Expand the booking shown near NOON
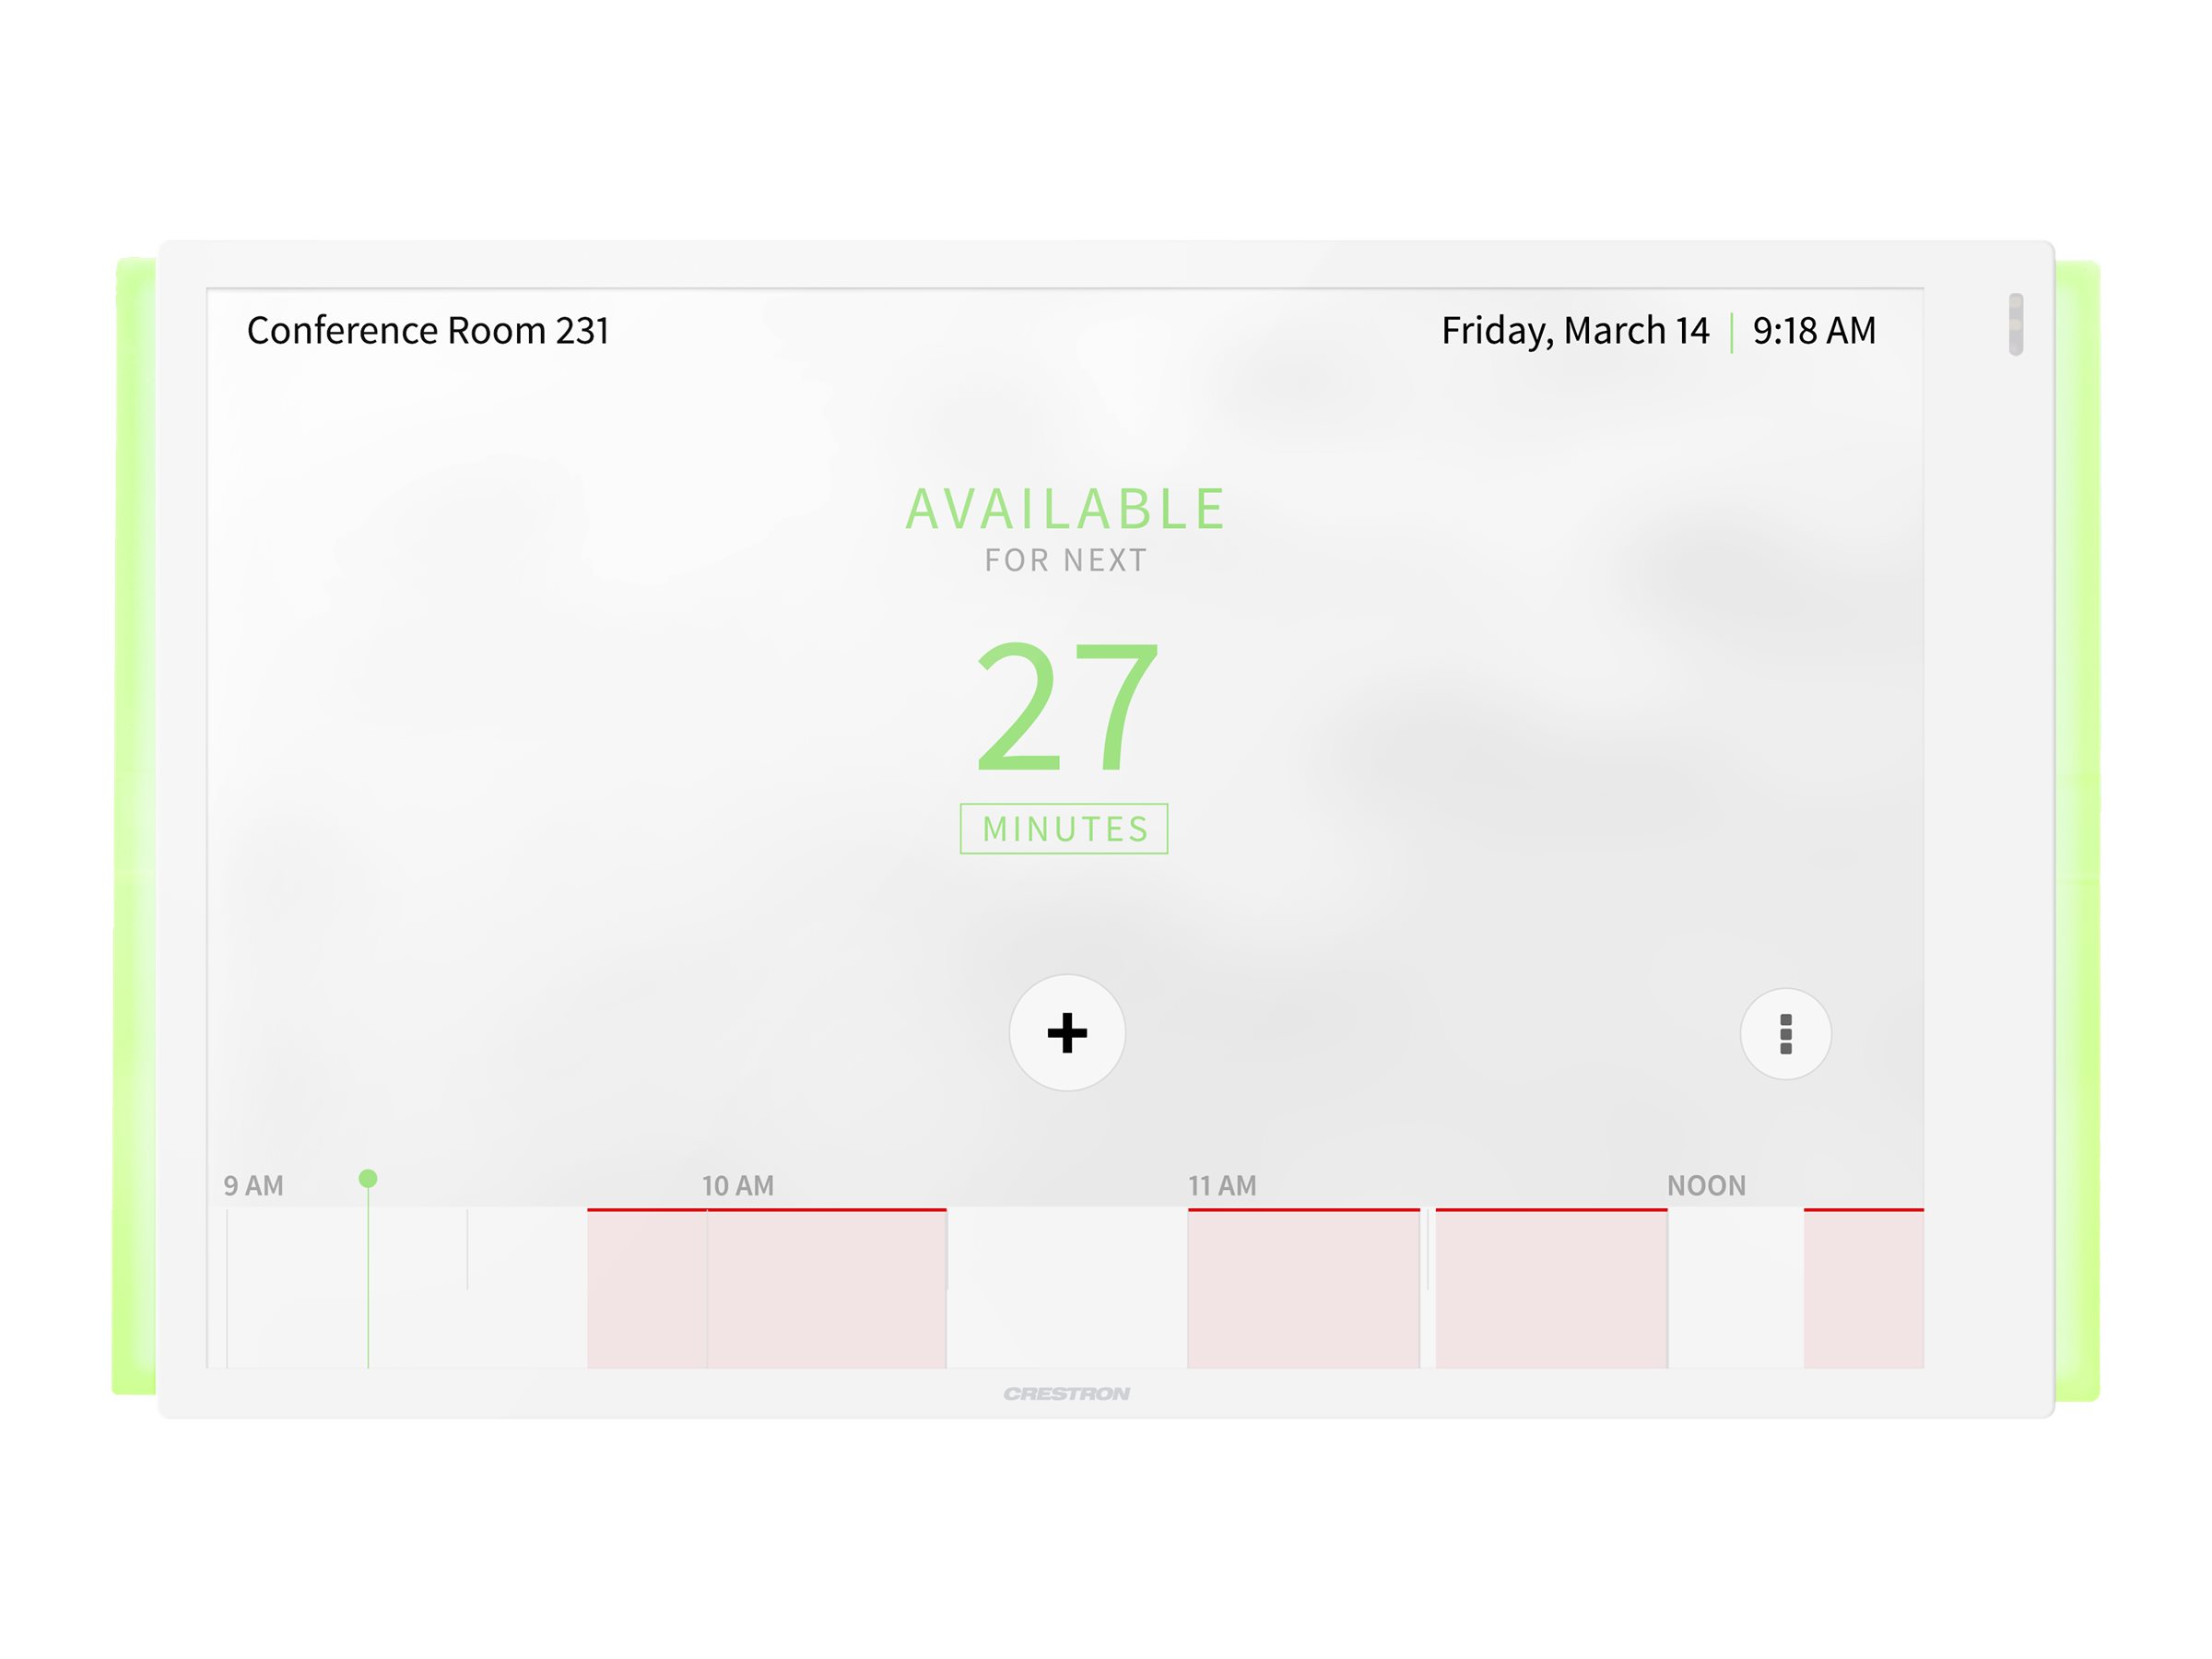Image resolution: width=2212 pixels, height=1659 pixels. tap(1550, 1290)
